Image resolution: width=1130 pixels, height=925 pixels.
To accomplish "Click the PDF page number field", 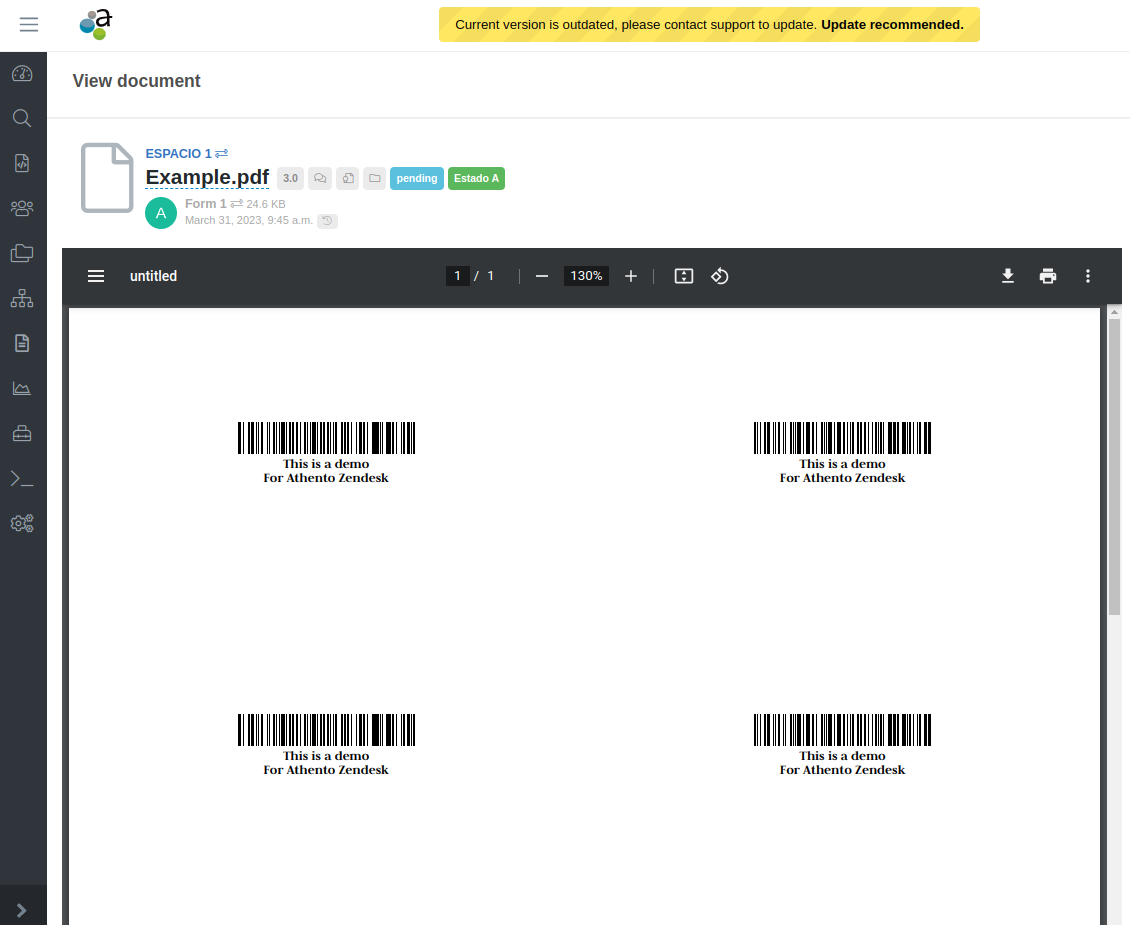I will coord(457,276).
